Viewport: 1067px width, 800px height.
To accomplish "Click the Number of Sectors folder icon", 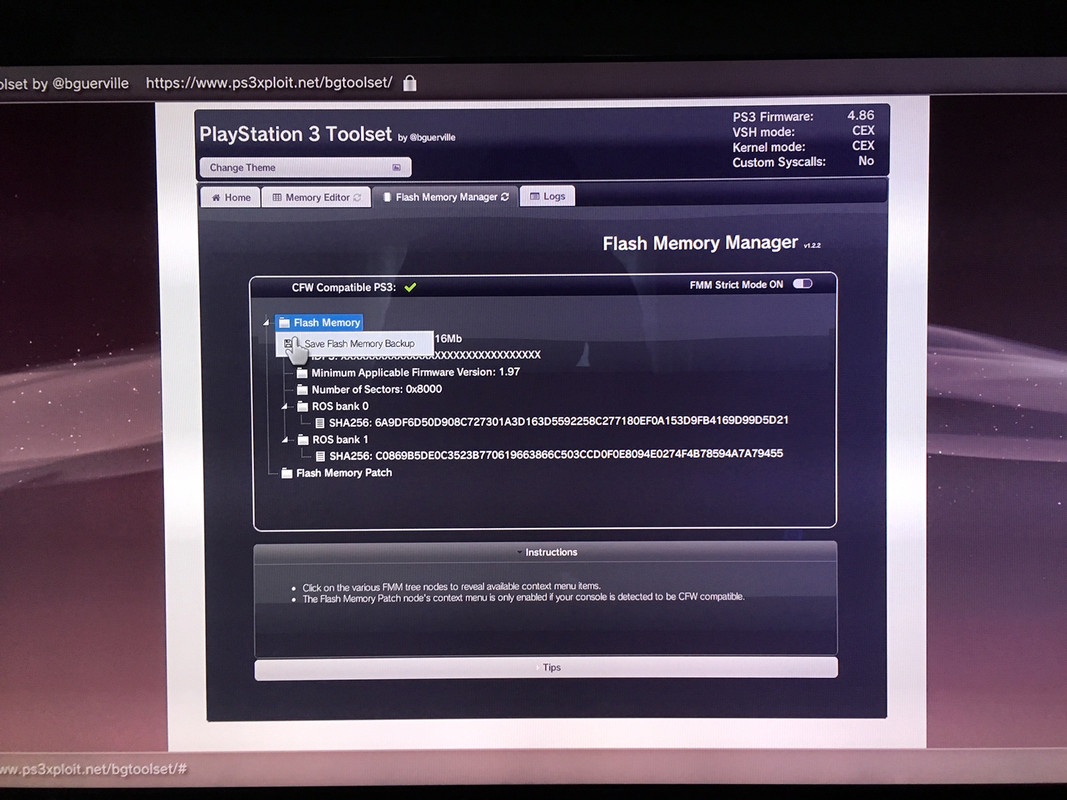I will pyautogui.click(x=302, y=390).
